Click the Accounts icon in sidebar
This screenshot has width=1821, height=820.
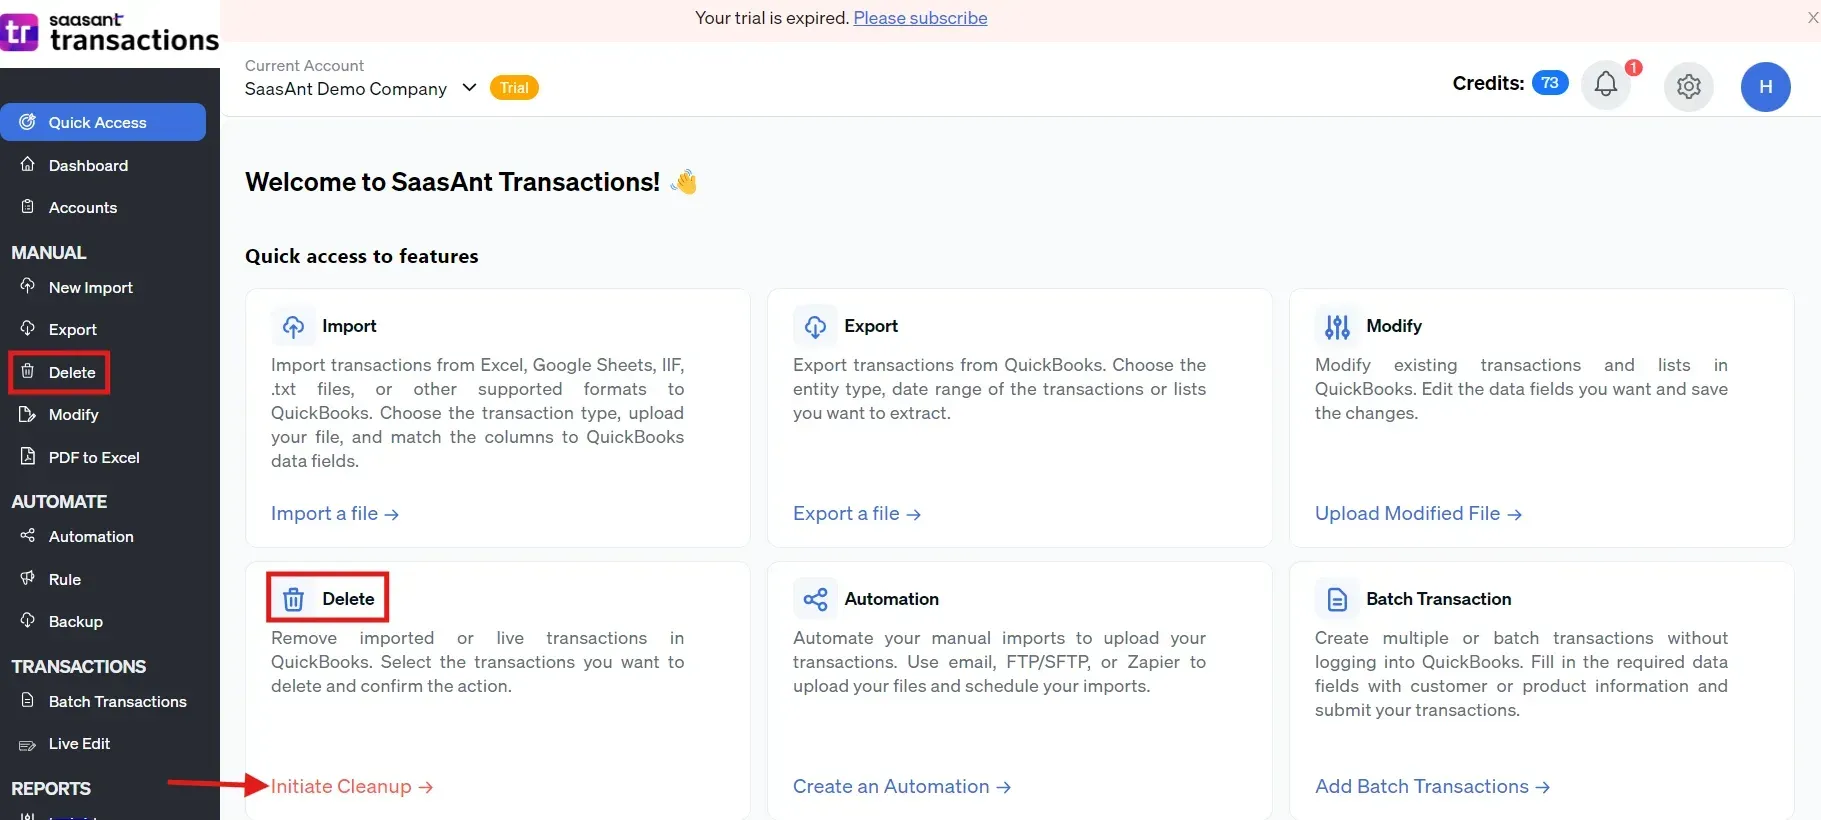(x=28, y=206)
